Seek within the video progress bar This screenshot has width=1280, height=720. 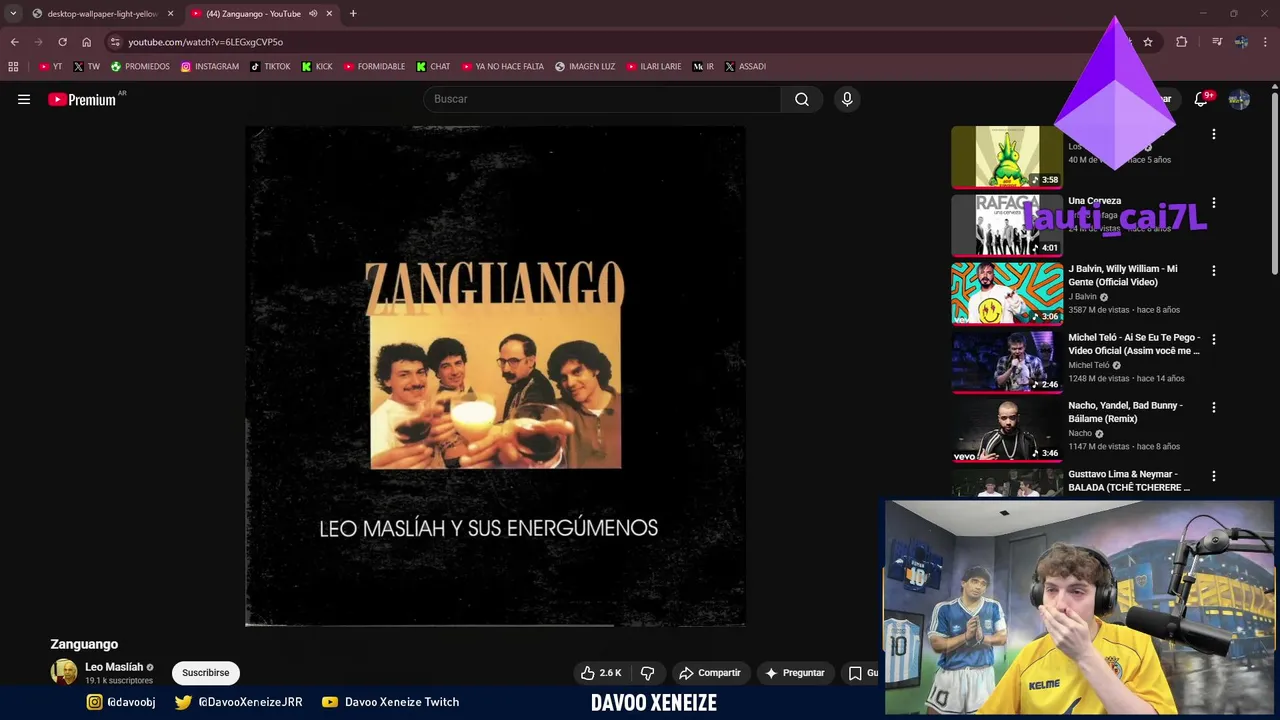[495, 626]
